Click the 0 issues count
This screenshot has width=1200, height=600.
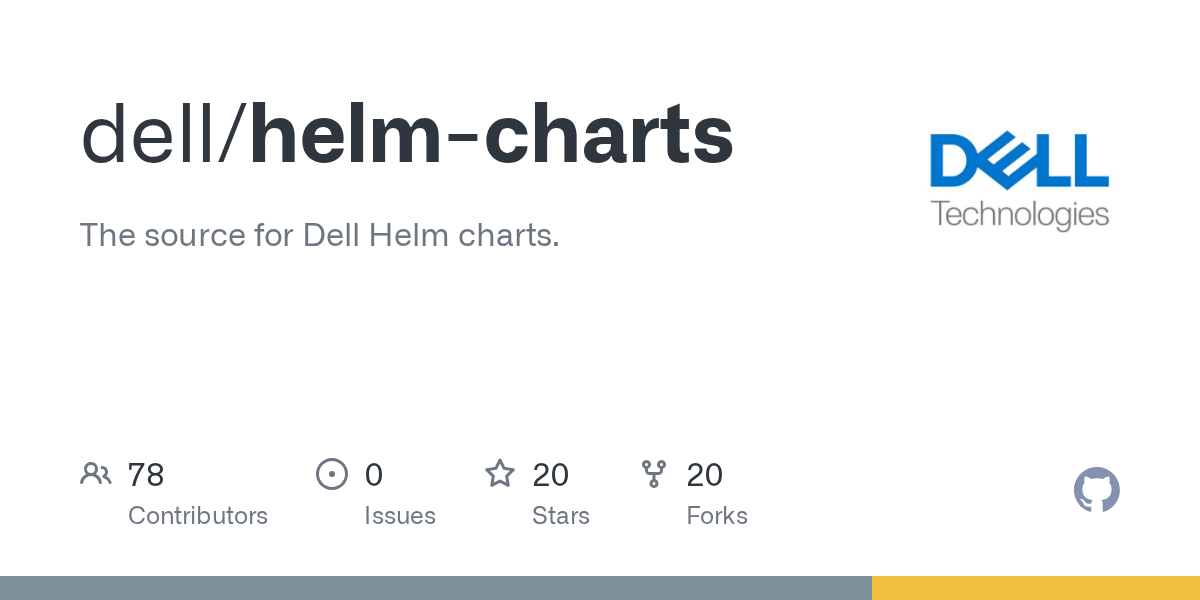374,475
